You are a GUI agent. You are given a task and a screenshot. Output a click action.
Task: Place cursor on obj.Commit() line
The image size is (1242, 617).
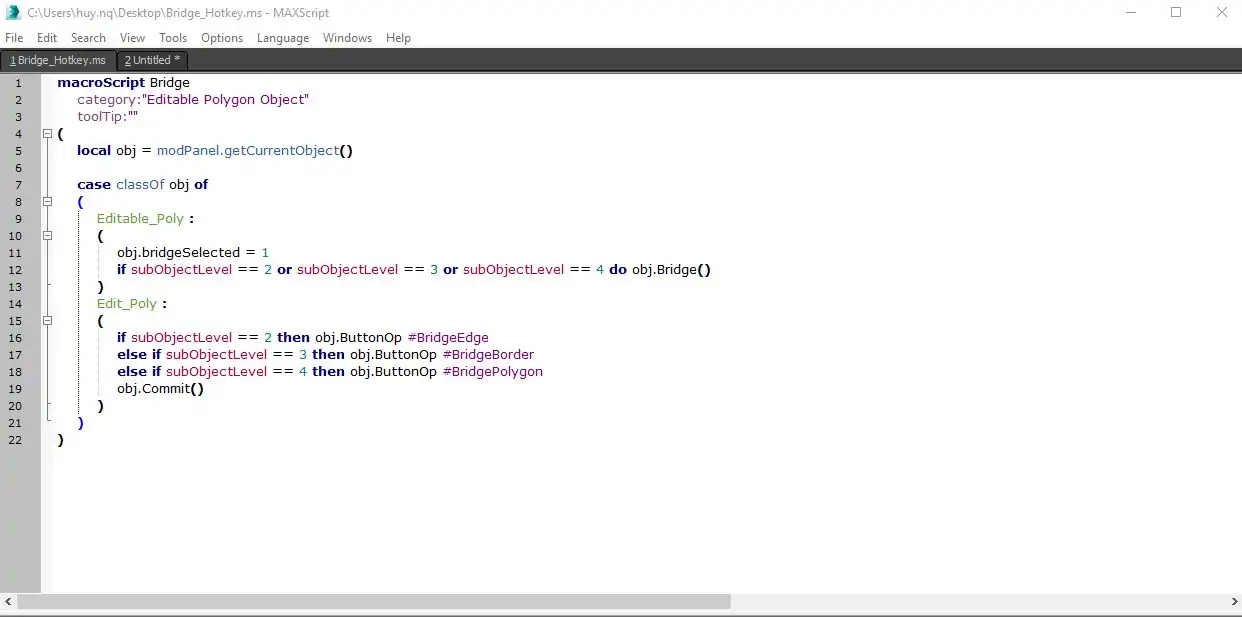pyautogui.click(x=160, y=389)
